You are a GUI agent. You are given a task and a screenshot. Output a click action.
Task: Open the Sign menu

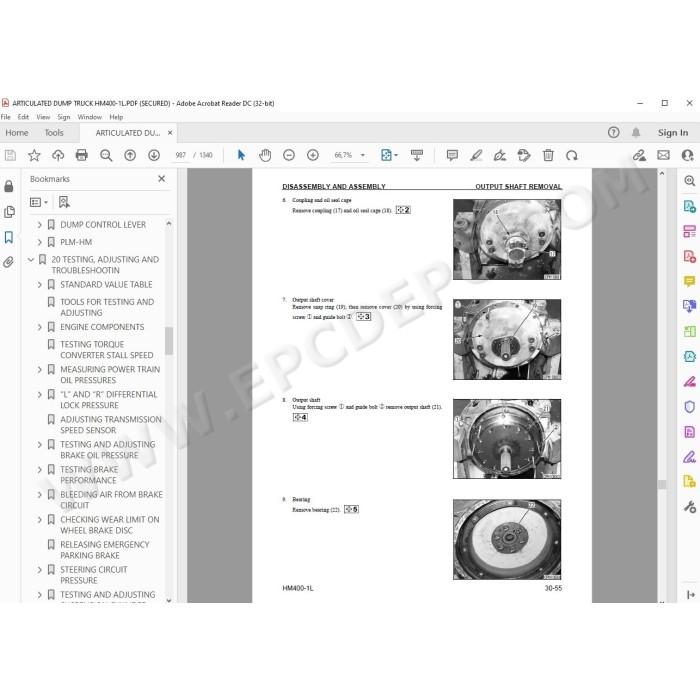click(64, 117)
